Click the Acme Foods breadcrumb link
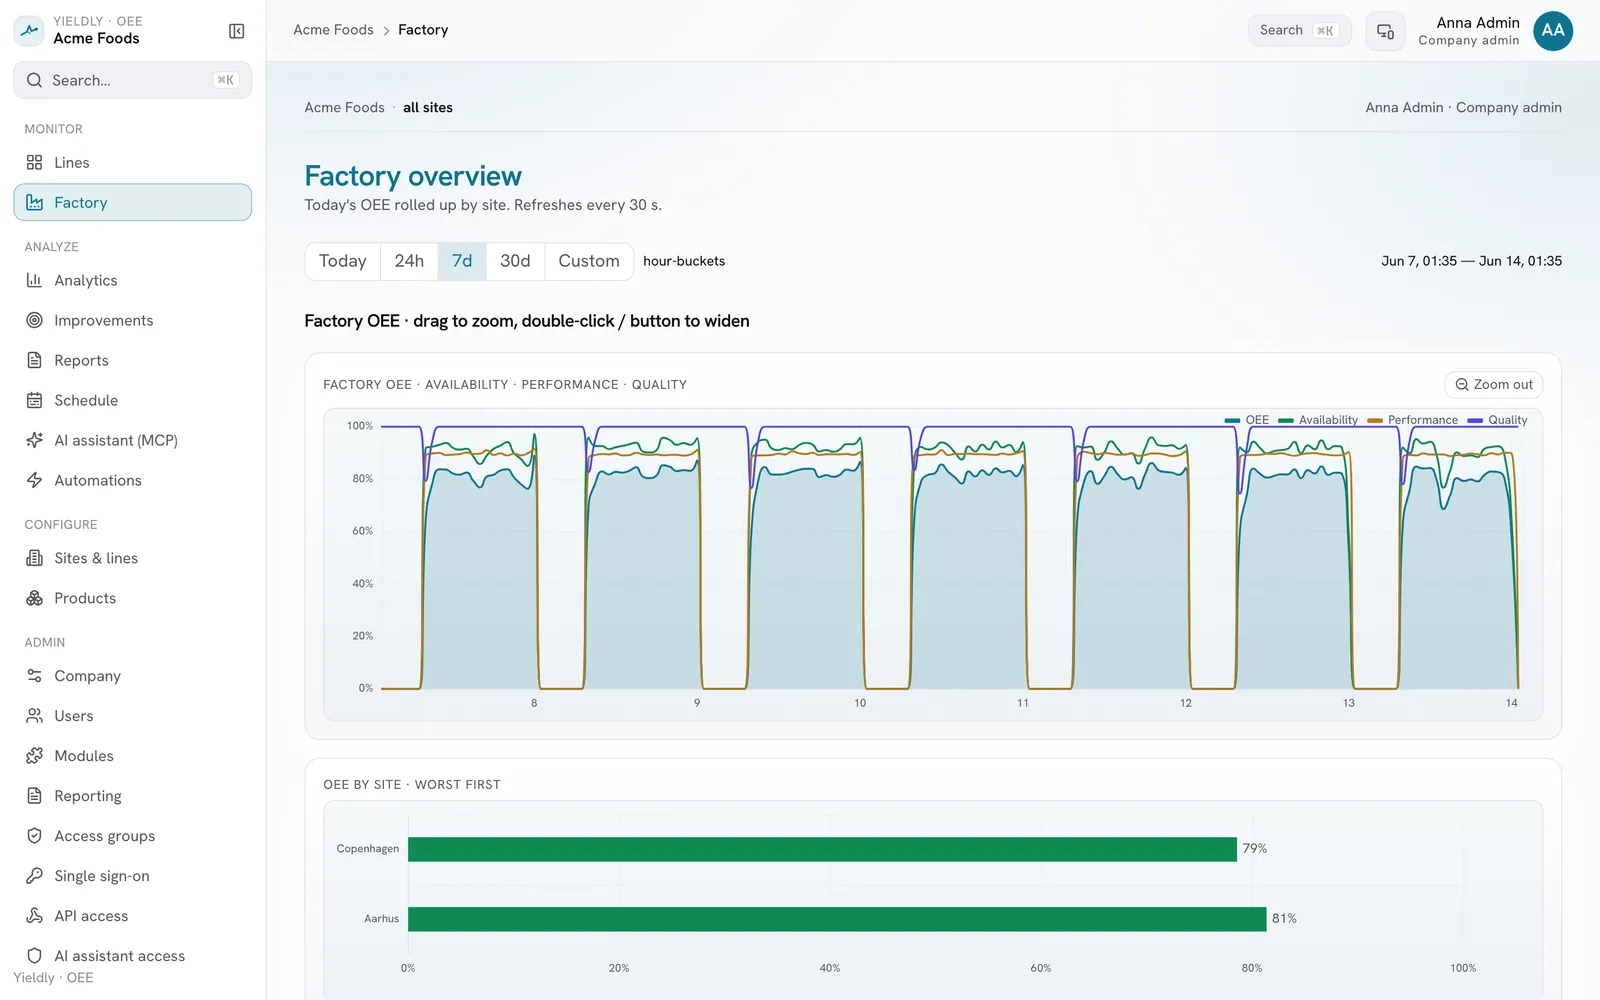This screenshot has width=1600, height=1000. click(333, 30)
